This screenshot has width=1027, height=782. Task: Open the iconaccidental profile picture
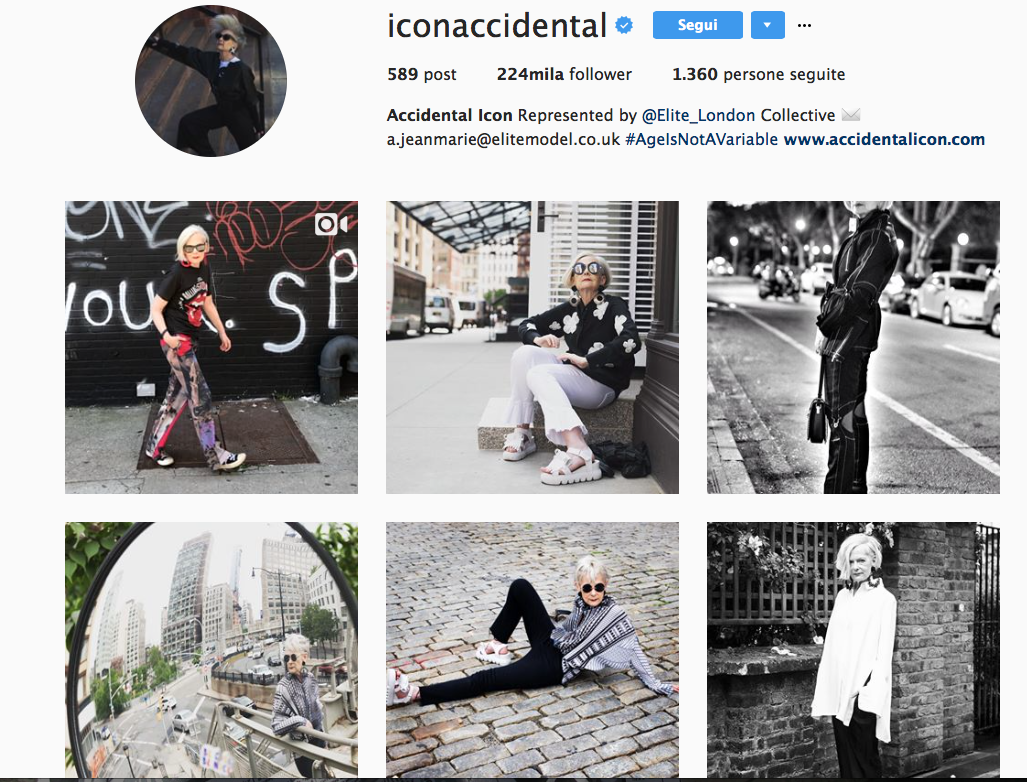click(x=211, y=81)
